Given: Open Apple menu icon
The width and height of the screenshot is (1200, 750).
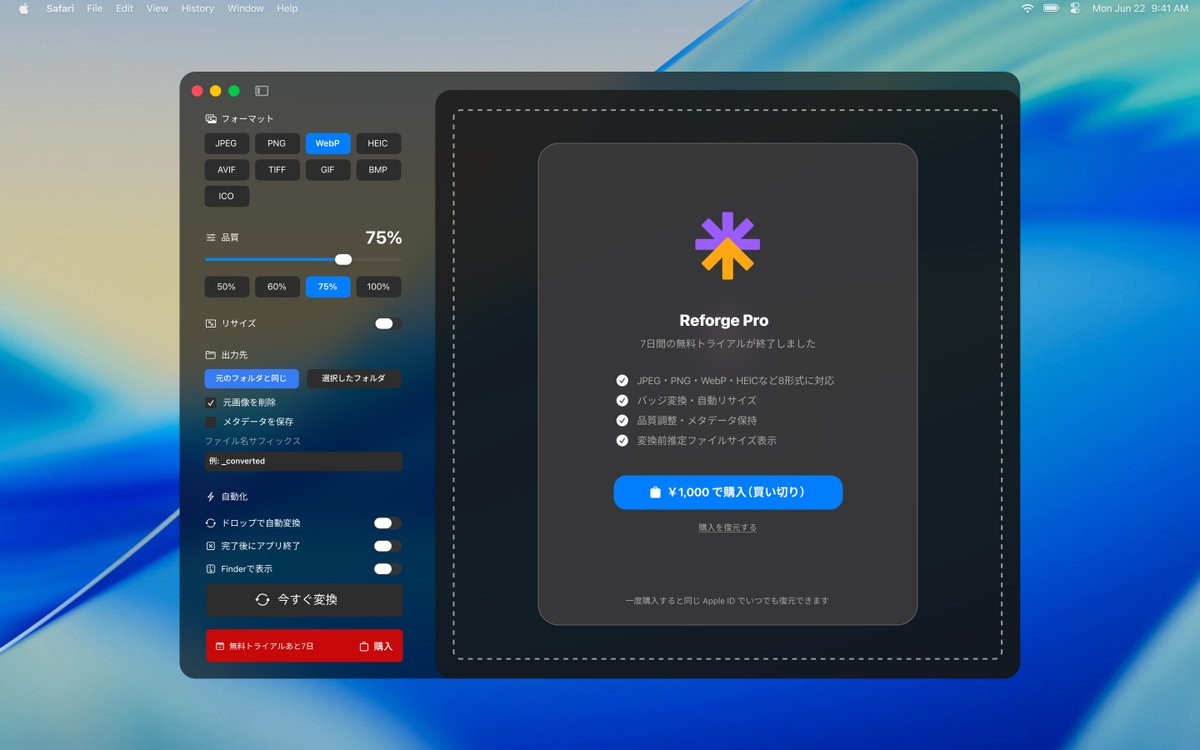Looking at the screenshot, I should [x=23, y=8].
